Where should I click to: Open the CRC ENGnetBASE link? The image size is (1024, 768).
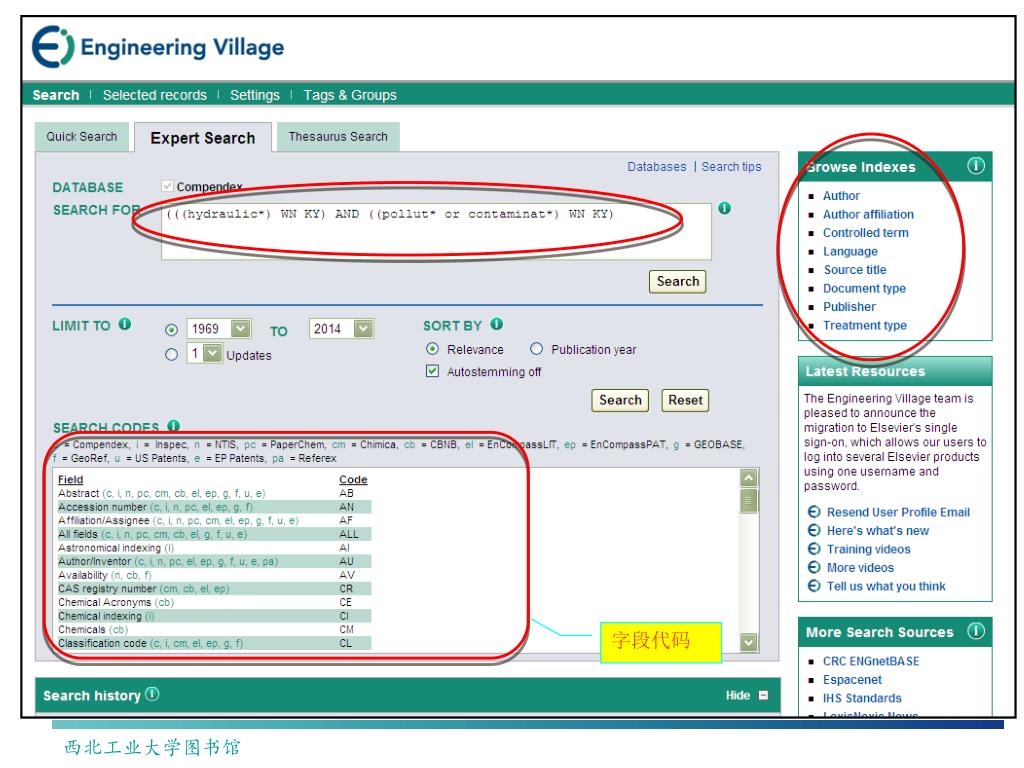pyautogui.click(x=871, y=661)
